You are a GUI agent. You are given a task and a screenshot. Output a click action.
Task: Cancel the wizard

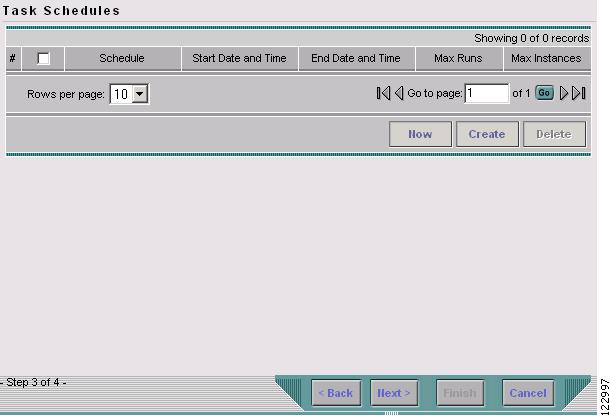pos(528,393)
